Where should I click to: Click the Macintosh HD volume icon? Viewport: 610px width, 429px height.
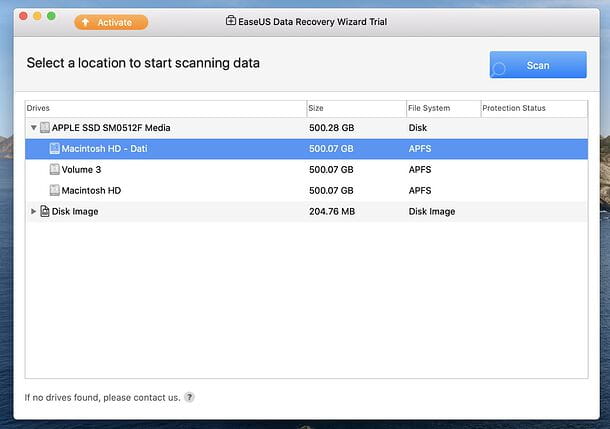(54, 190)
